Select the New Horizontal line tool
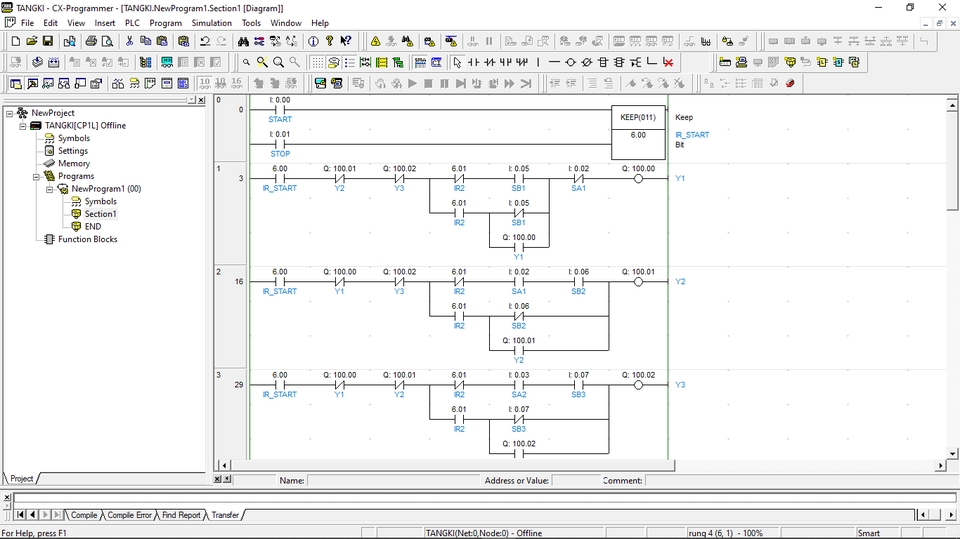Image resolution: width=960 pixels, height=539 pixels. tap(554, 62)
